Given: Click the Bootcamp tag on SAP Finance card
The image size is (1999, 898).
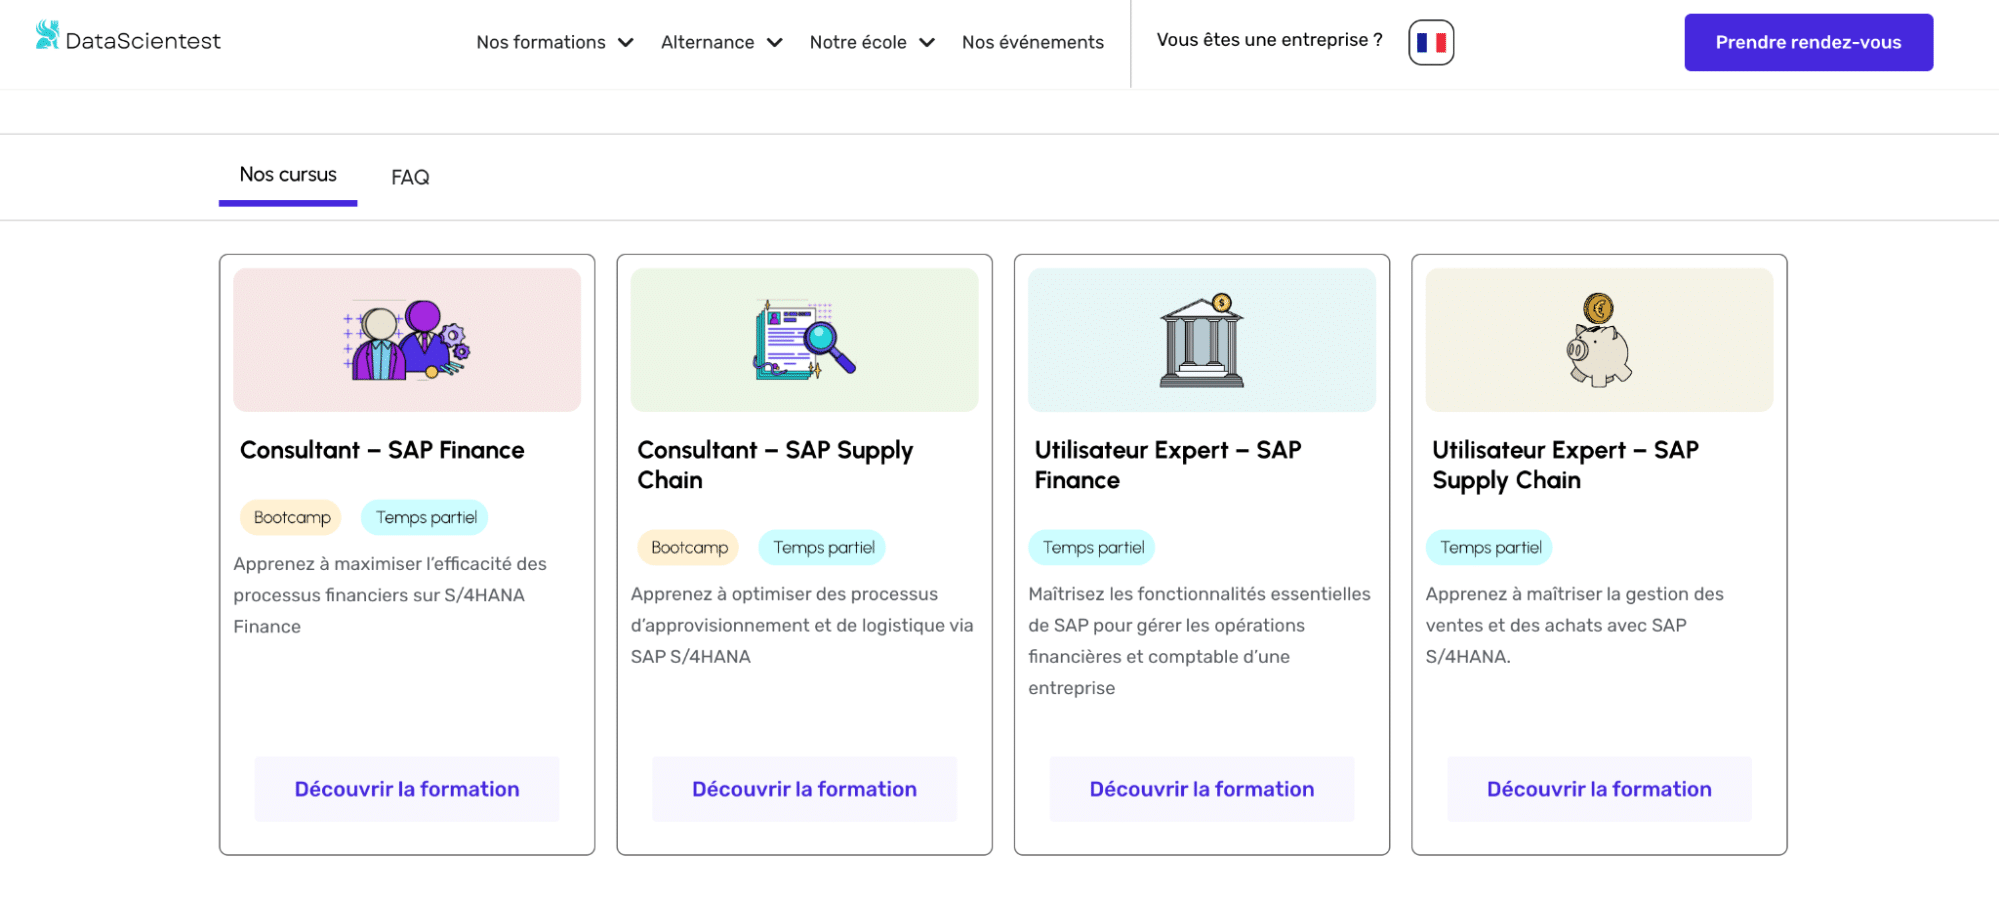Looking at the screenshot, I should coord(292,517).
